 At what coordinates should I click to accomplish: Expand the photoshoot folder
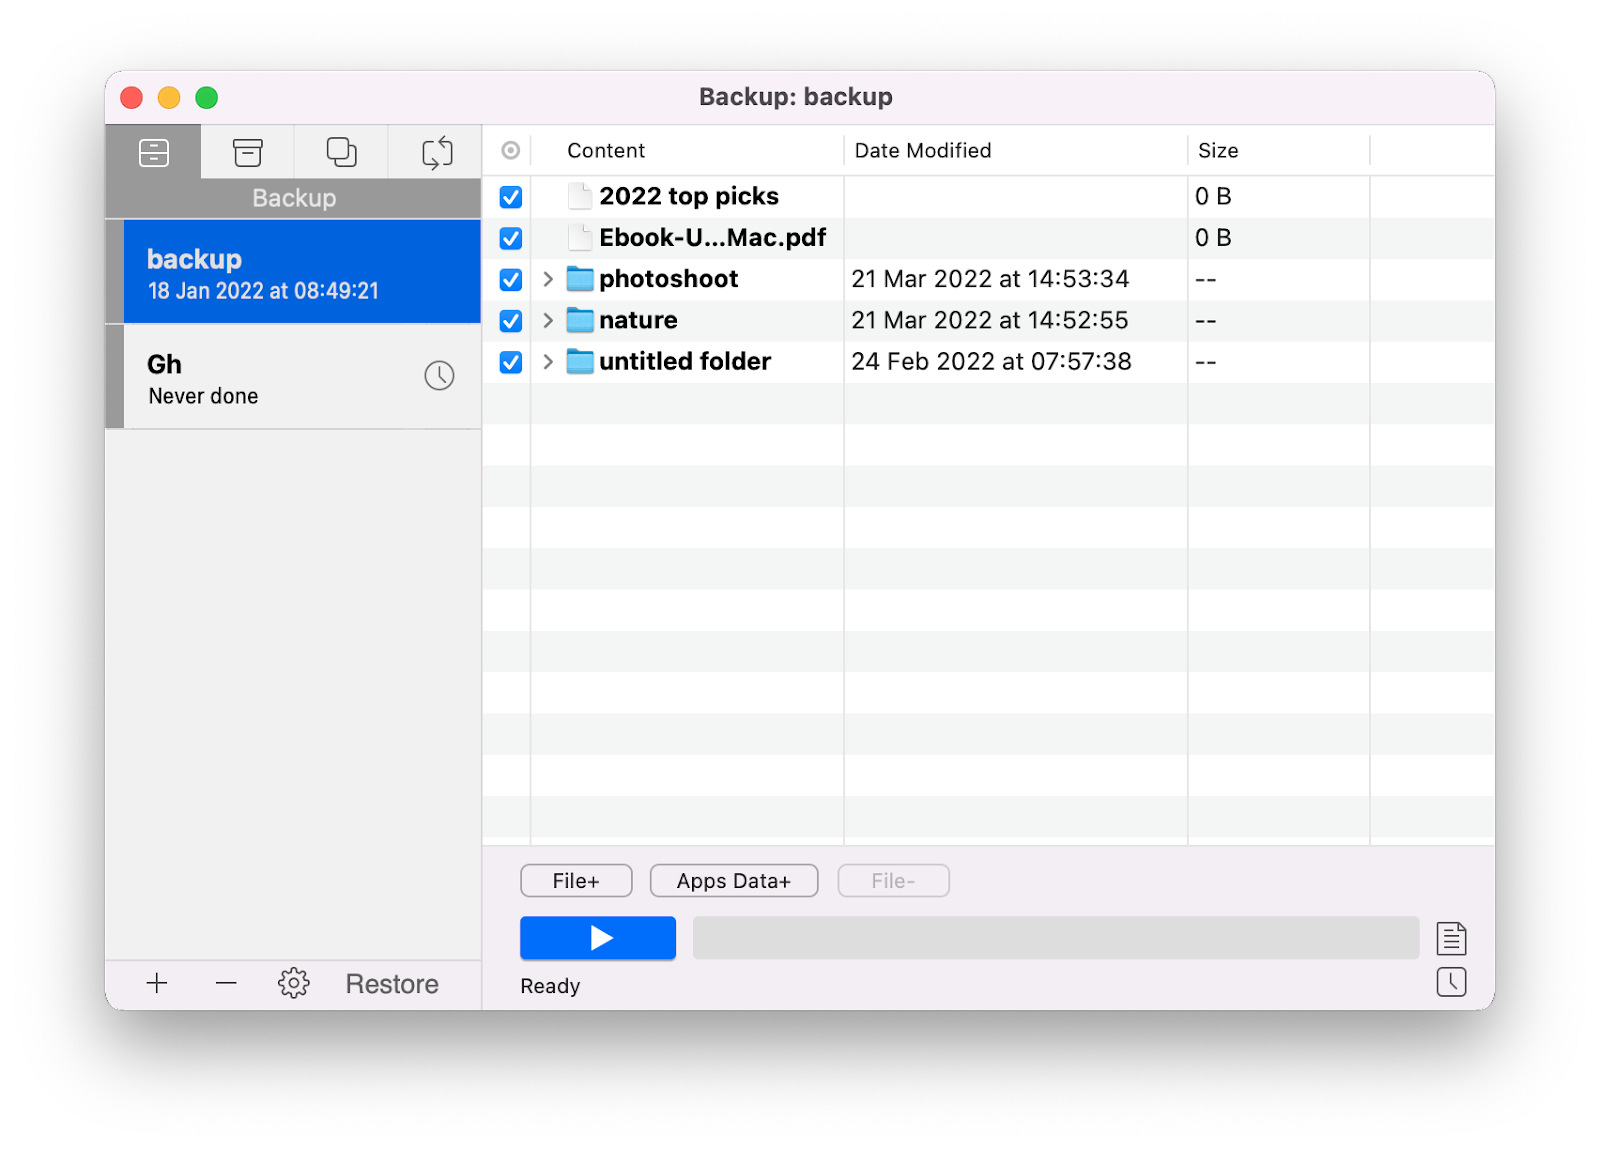pos(548,280)
